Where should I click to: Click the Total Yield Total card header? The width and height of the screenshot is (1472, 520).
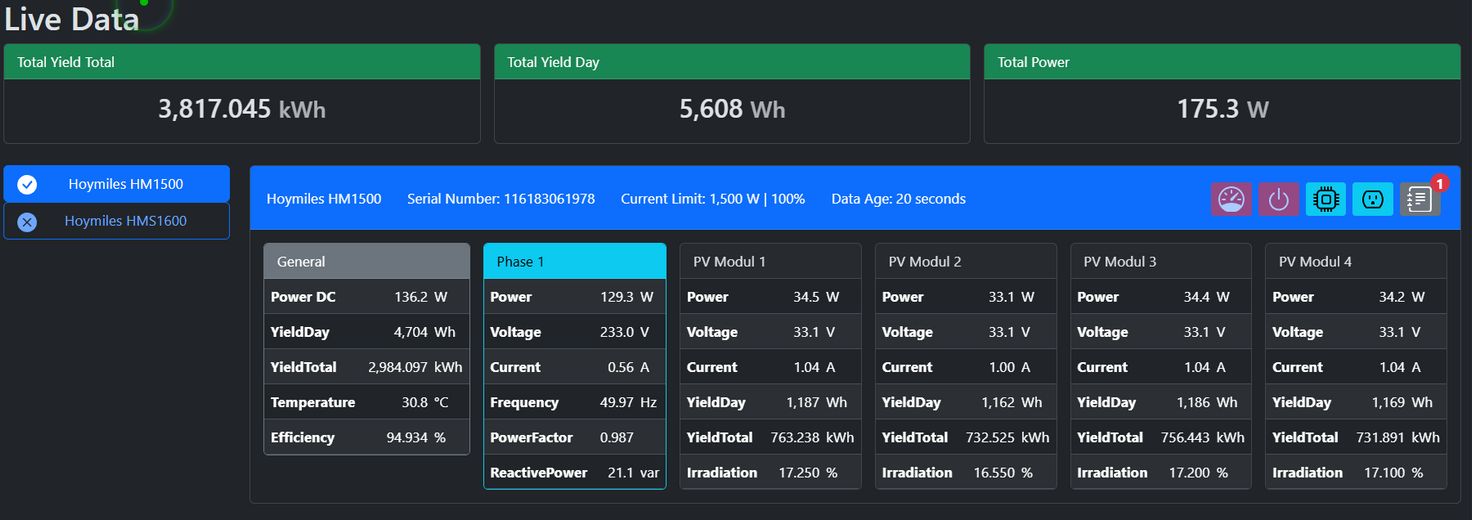[x=242, y=62]
